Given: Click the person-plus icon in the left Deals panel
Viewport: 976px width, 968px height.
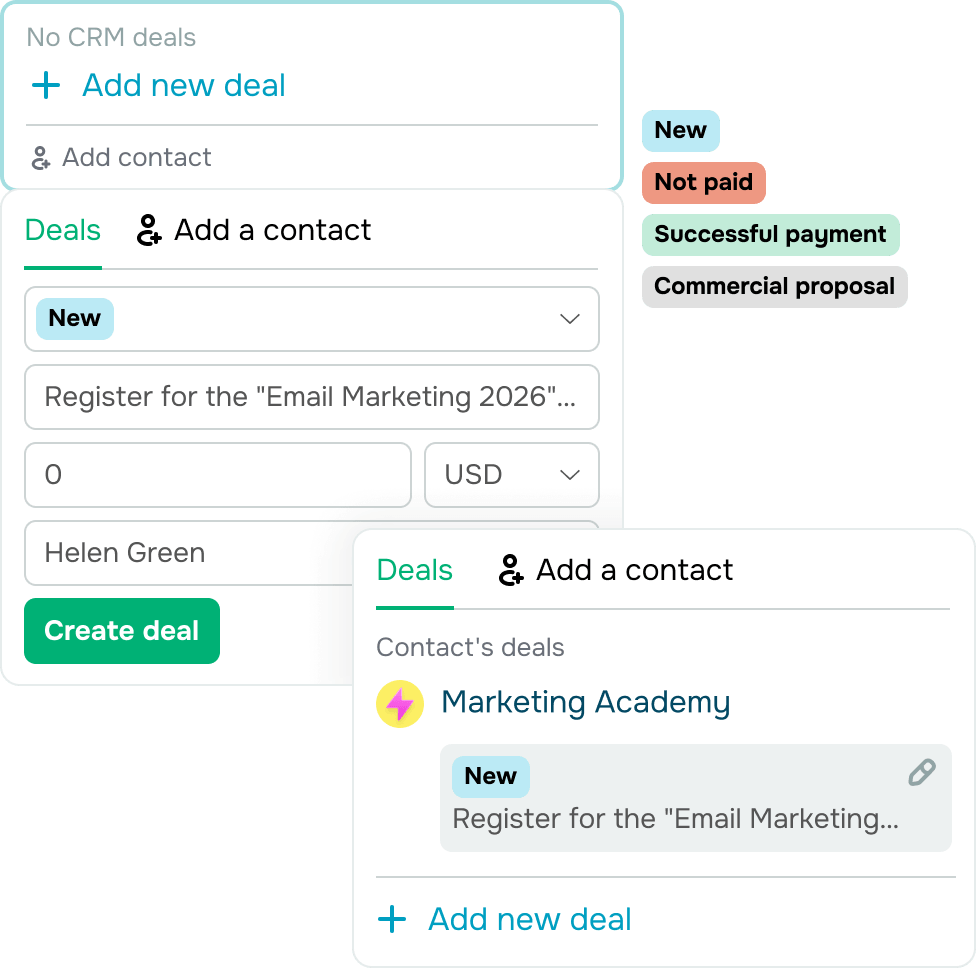Looking at the screenshot, I should (x=149, y=231).
